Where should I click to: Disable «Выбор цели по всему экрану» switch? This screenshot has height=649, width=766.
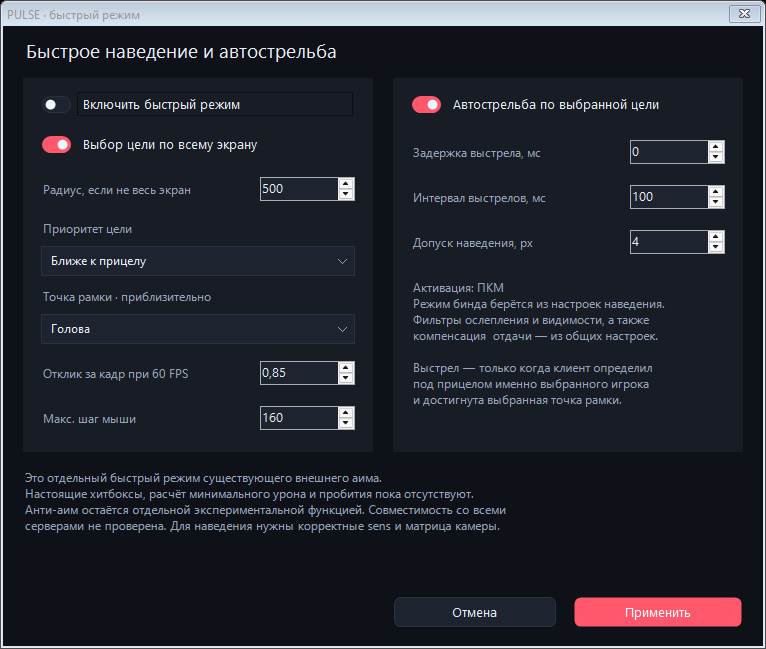click(x=56, y=145)
